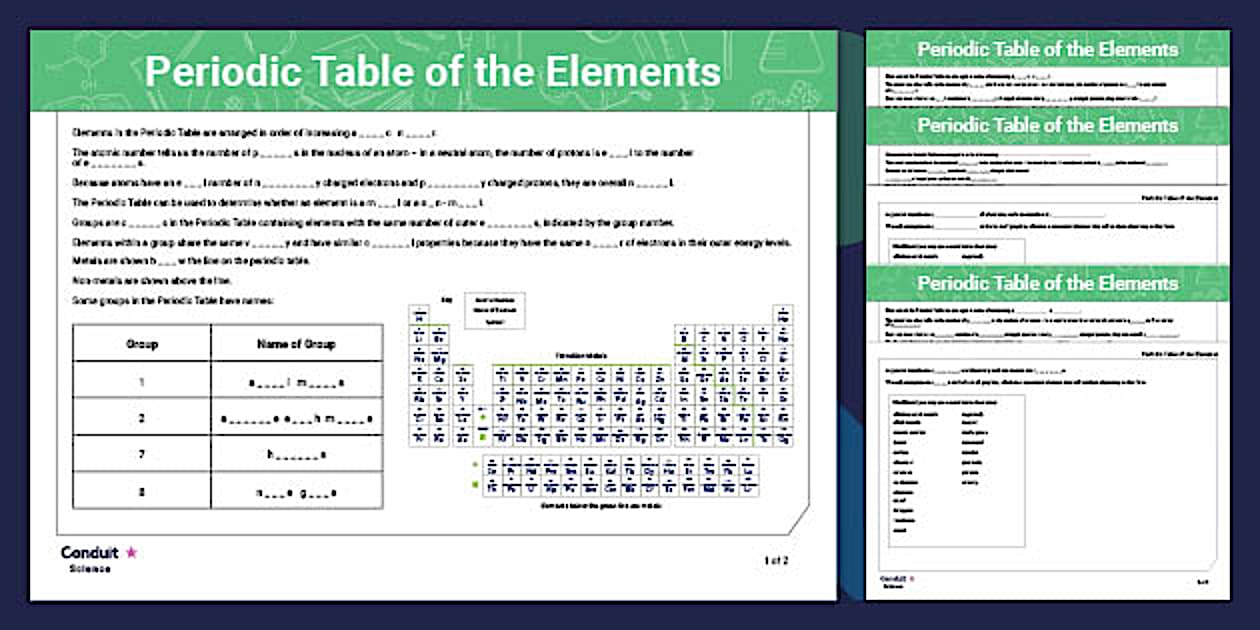The height and width of the screenshot is (630, 1260).
Task: Click the Transition Metals label in the table
Action: tap(582, 355)
